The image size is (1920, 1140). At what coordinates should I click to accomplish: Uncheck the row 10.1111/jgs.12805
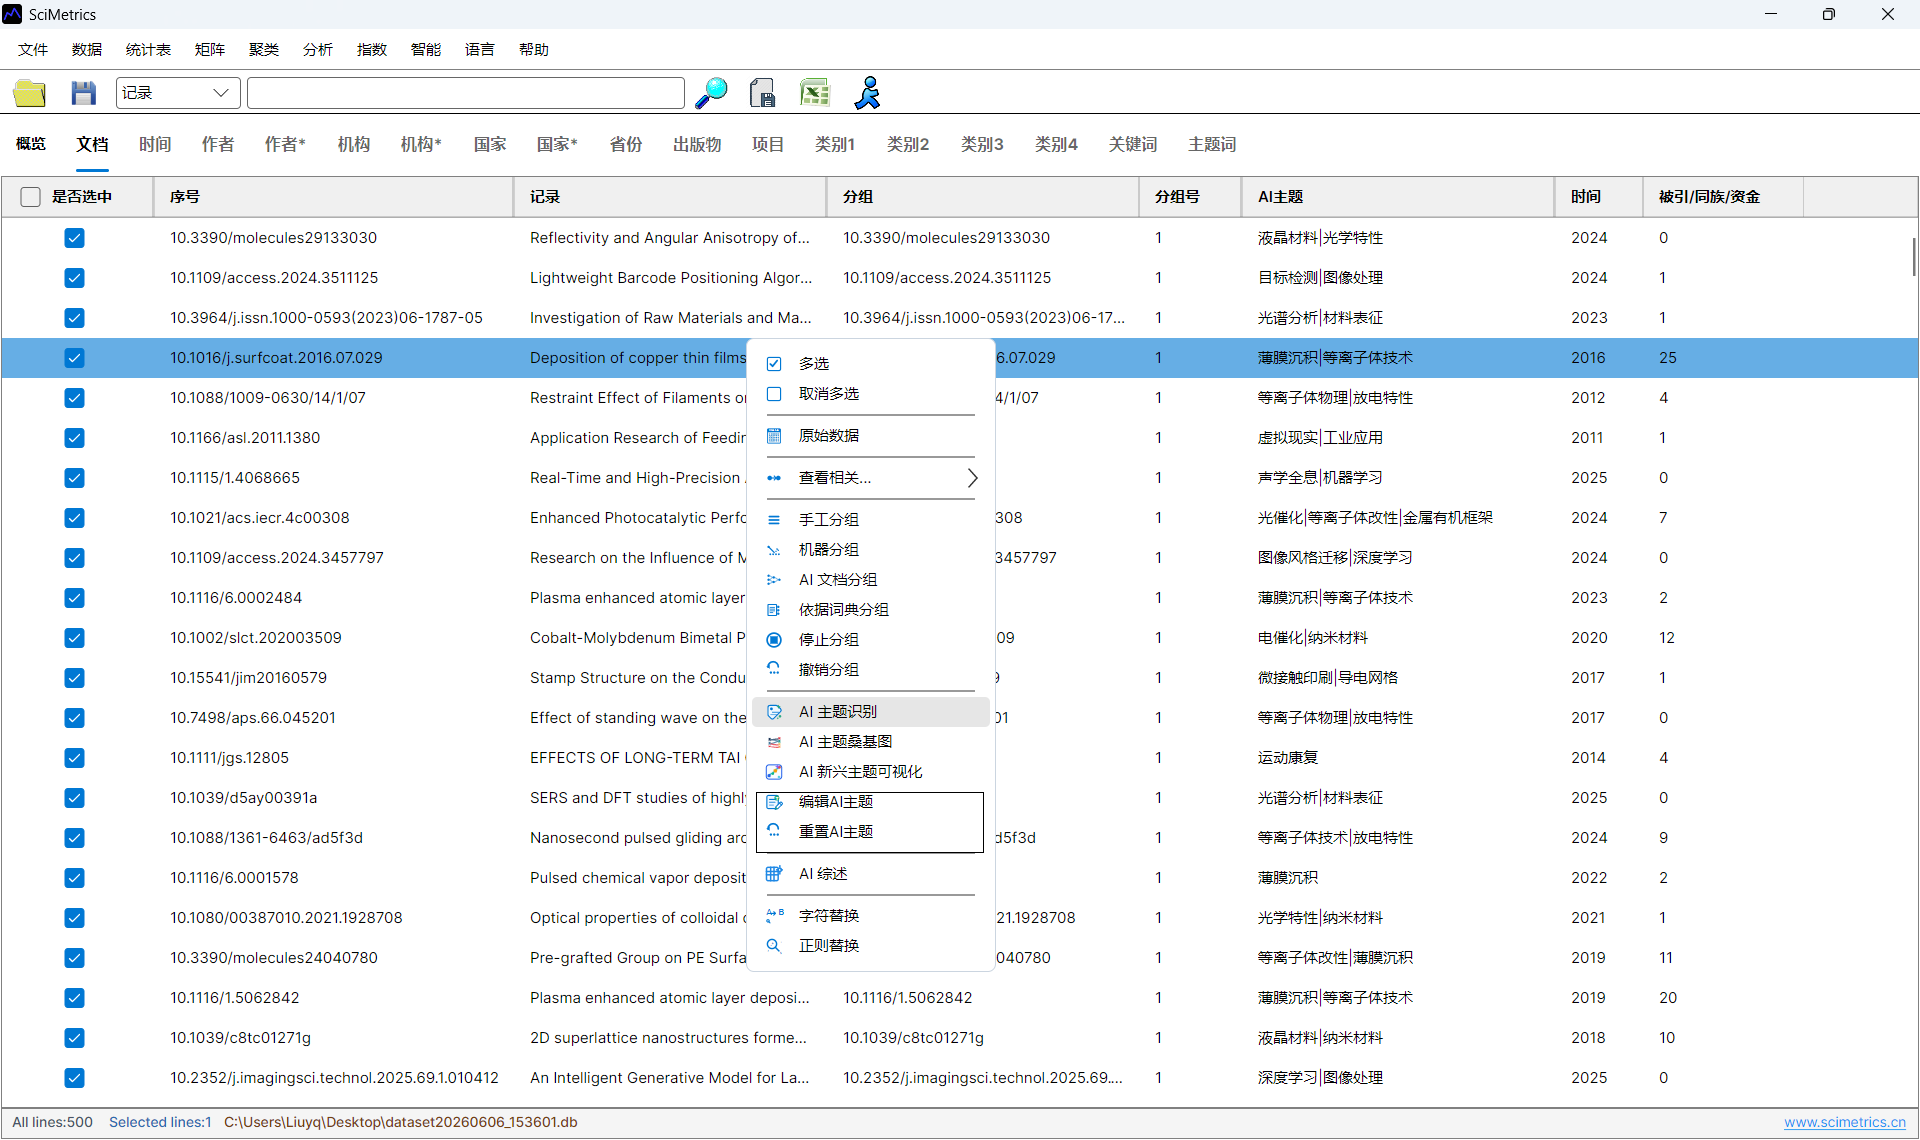coord(74,758)
